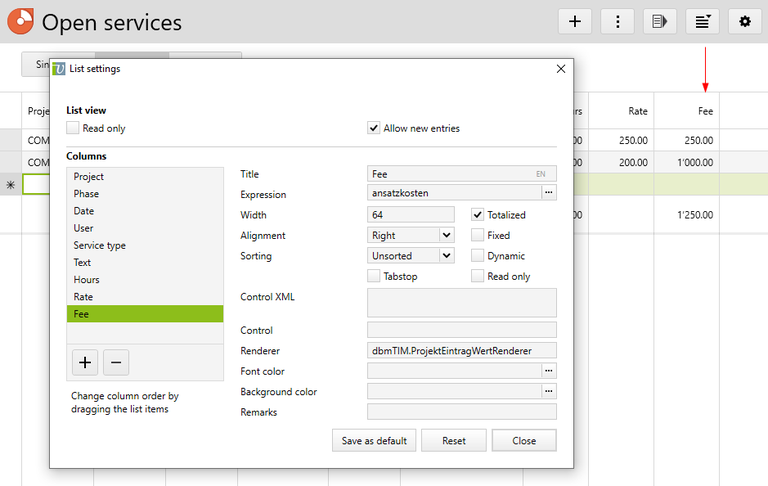Uncheck Allow new entries
Viewport: 768px width, 486px height.
point(374,128)
